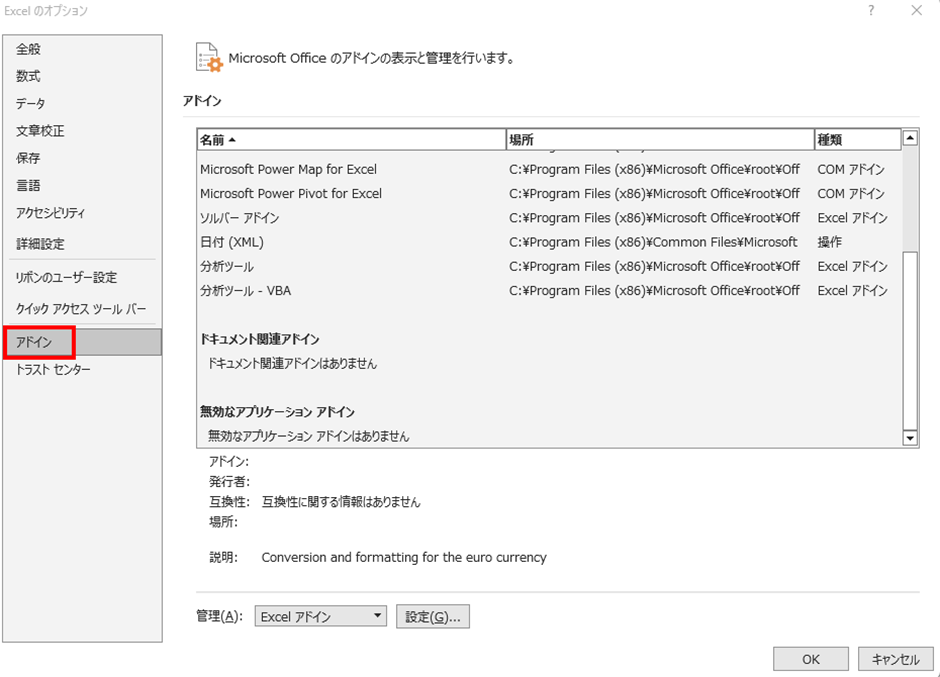Open the 数式 options category
This screenshot has height=677, width=940.
coord(29,76)
